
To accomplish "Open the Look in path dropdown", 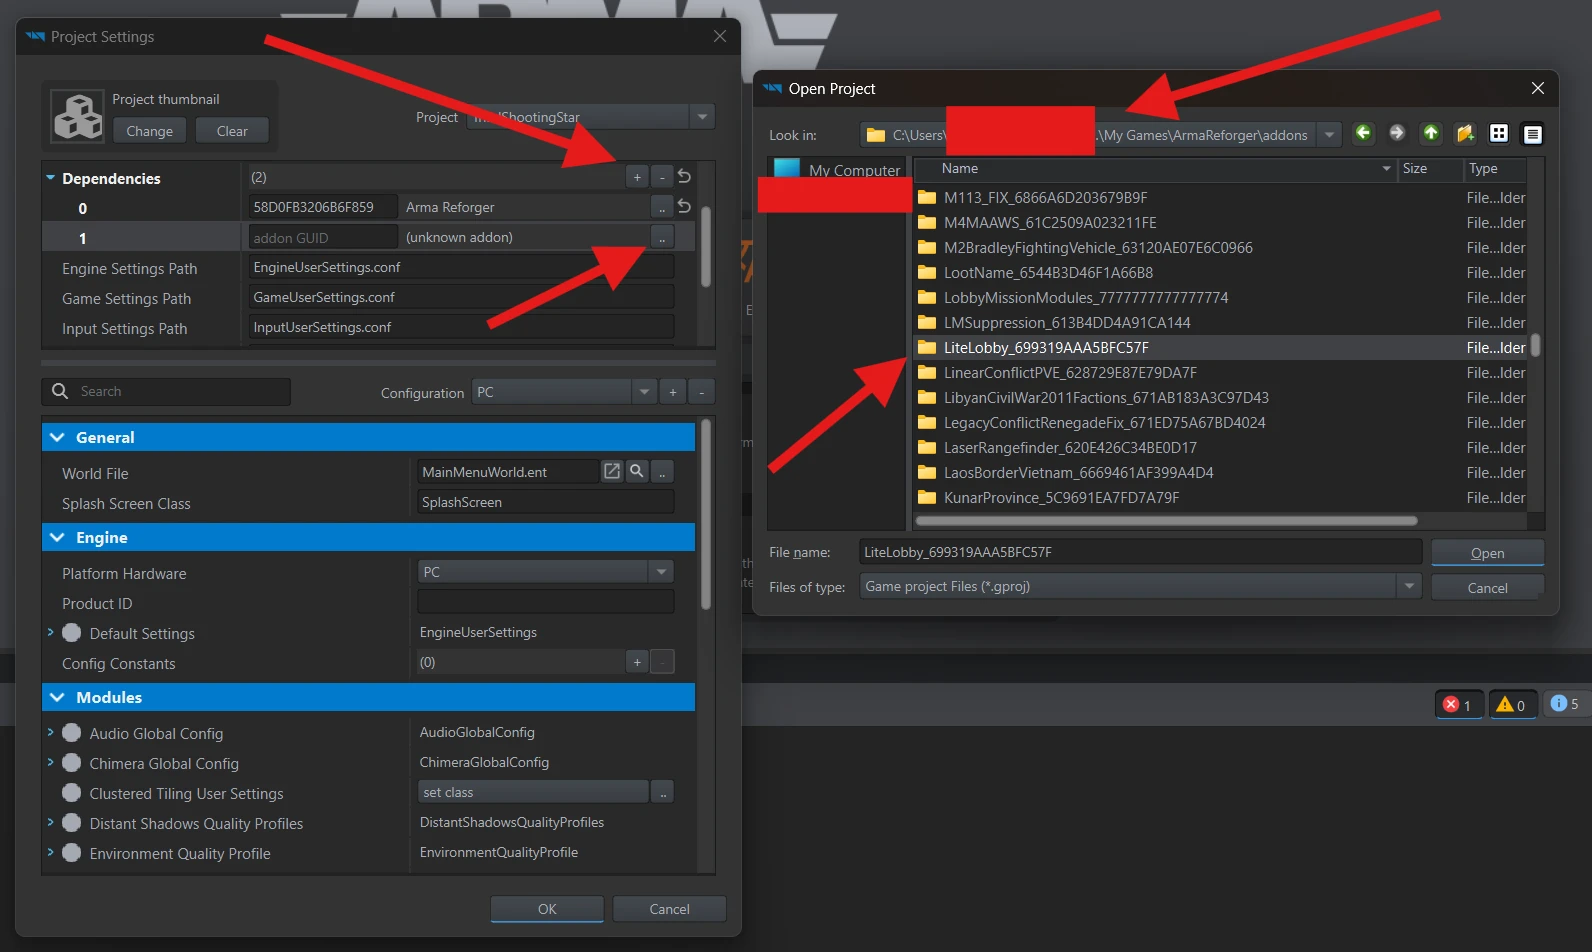I will (x=1329, y=134).
